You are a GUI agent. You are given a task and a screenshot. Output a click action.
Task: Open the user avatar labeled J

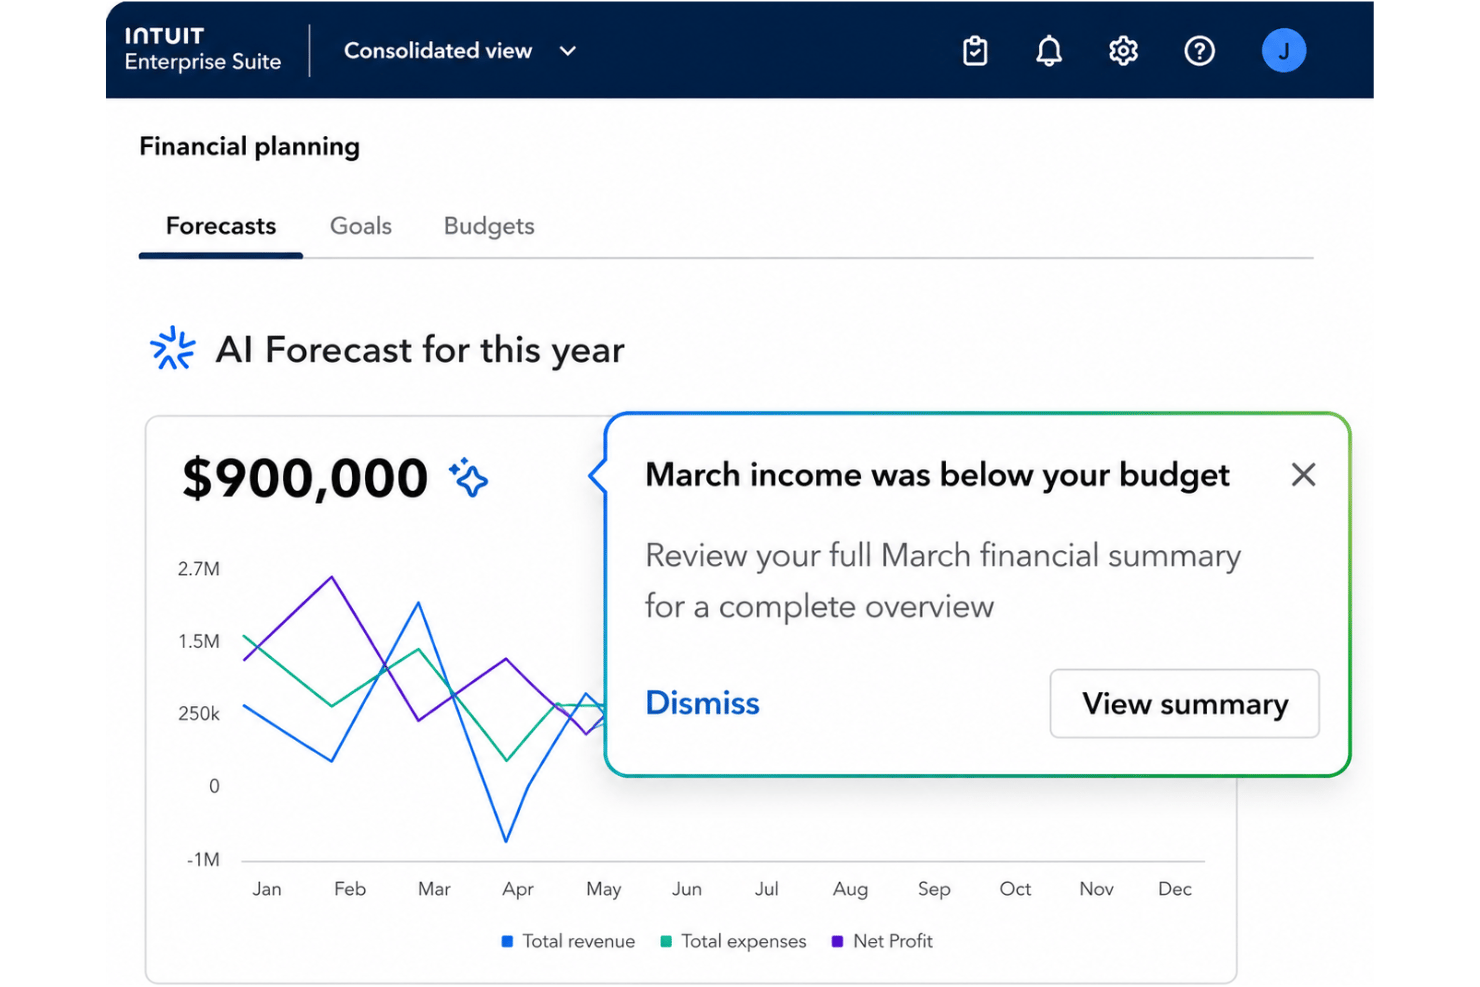point(1284,51)
